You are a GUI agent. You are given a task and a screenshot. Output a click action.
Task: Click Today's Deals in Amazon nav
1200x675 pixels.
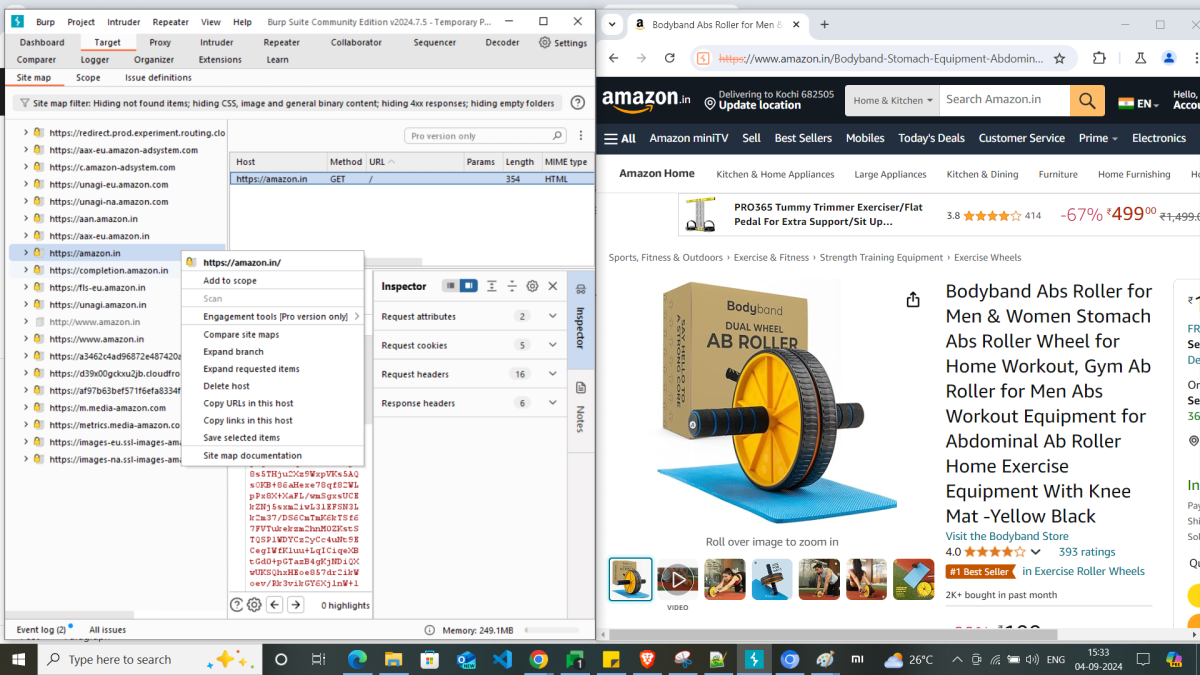pos(931,138)
